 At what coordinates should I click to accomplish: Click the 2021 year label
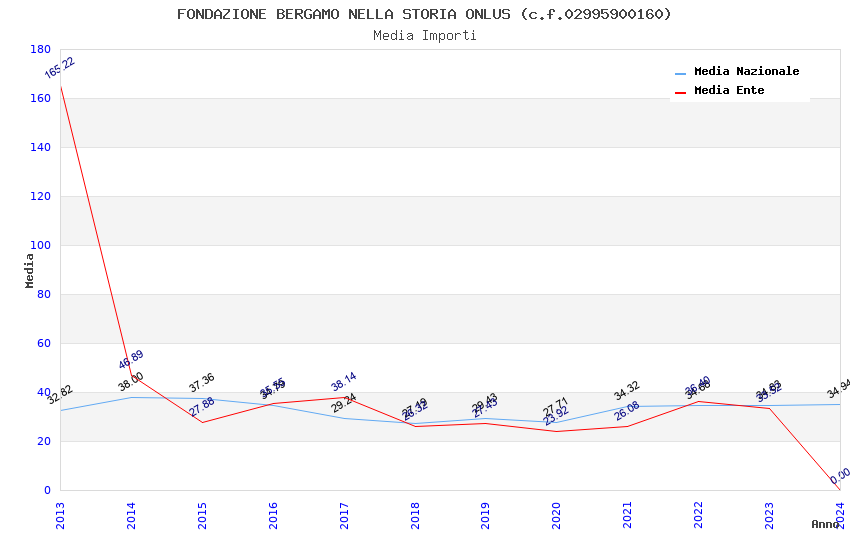628,515
